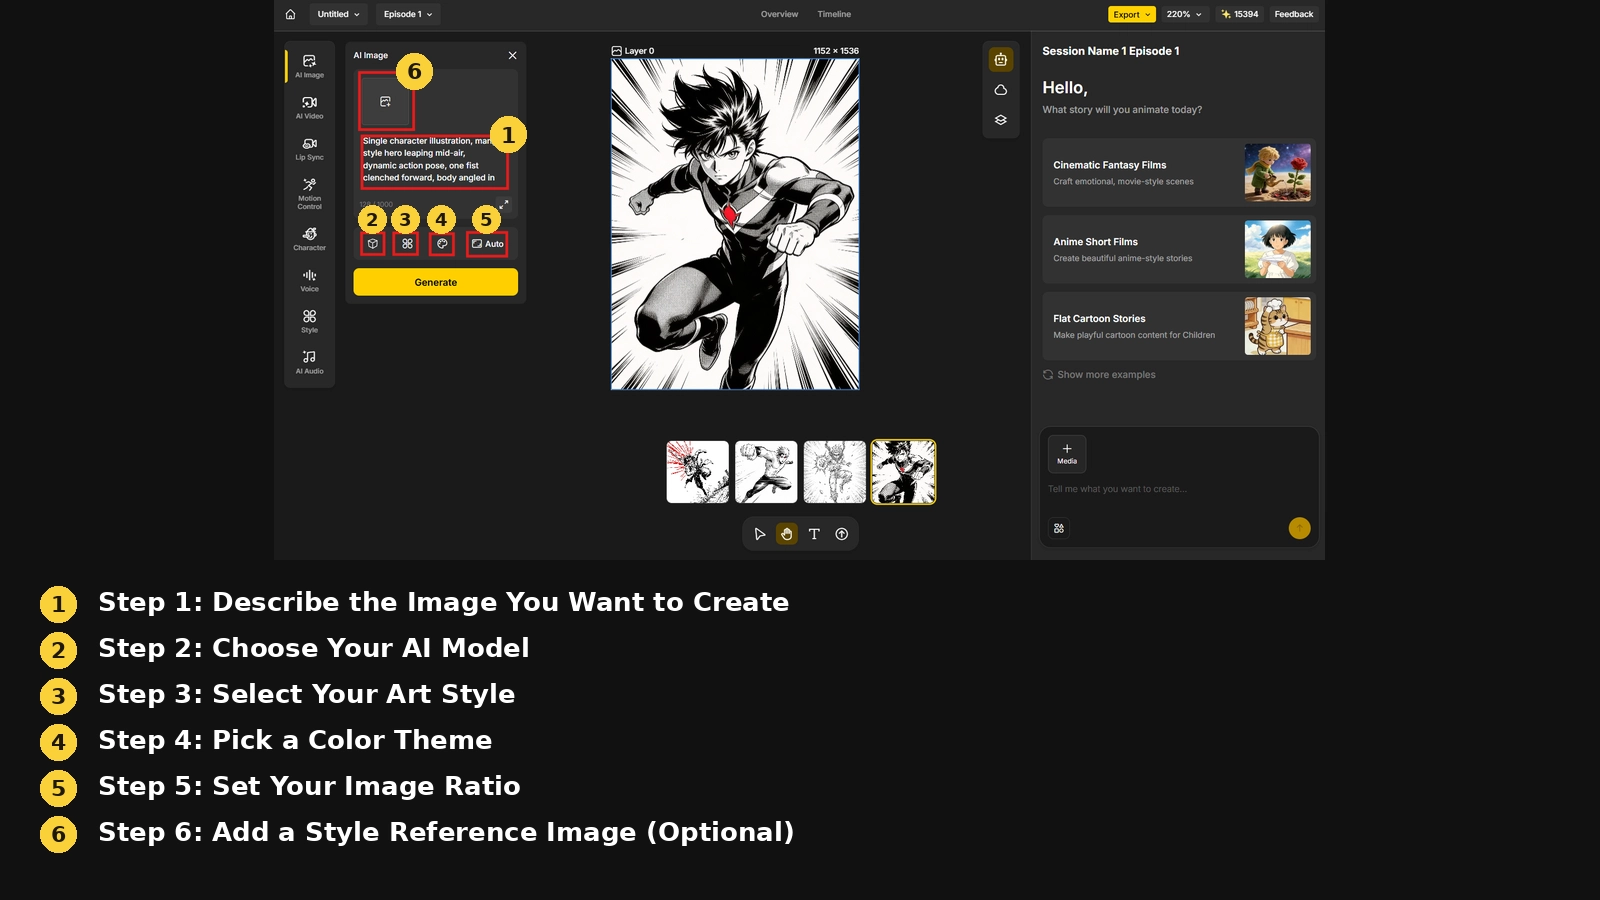
Task: Click the Layer 0 label
Action: pos(633,51)
